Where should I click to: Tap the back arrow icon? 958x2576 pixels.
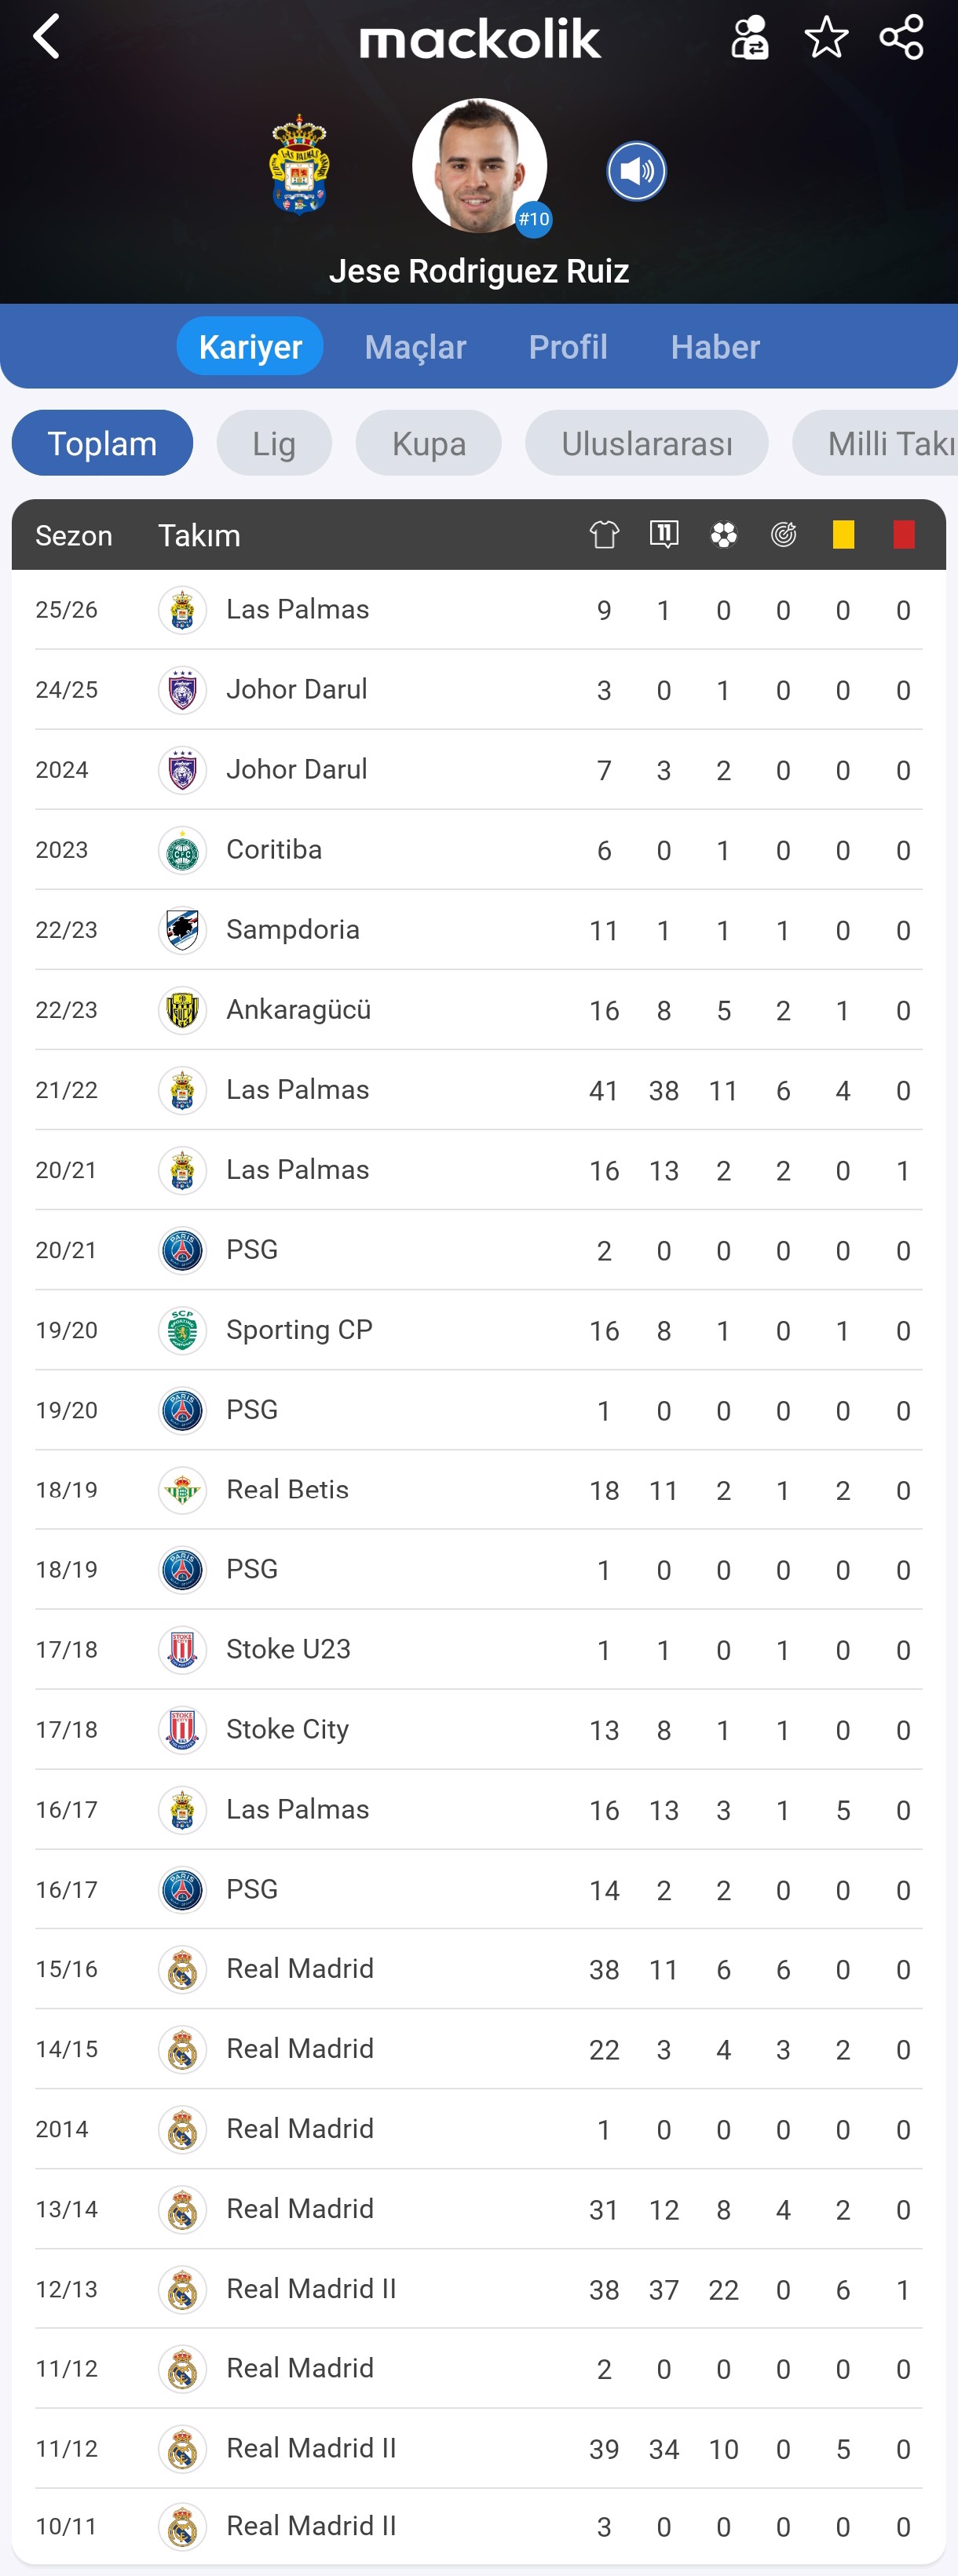point(46,38)
